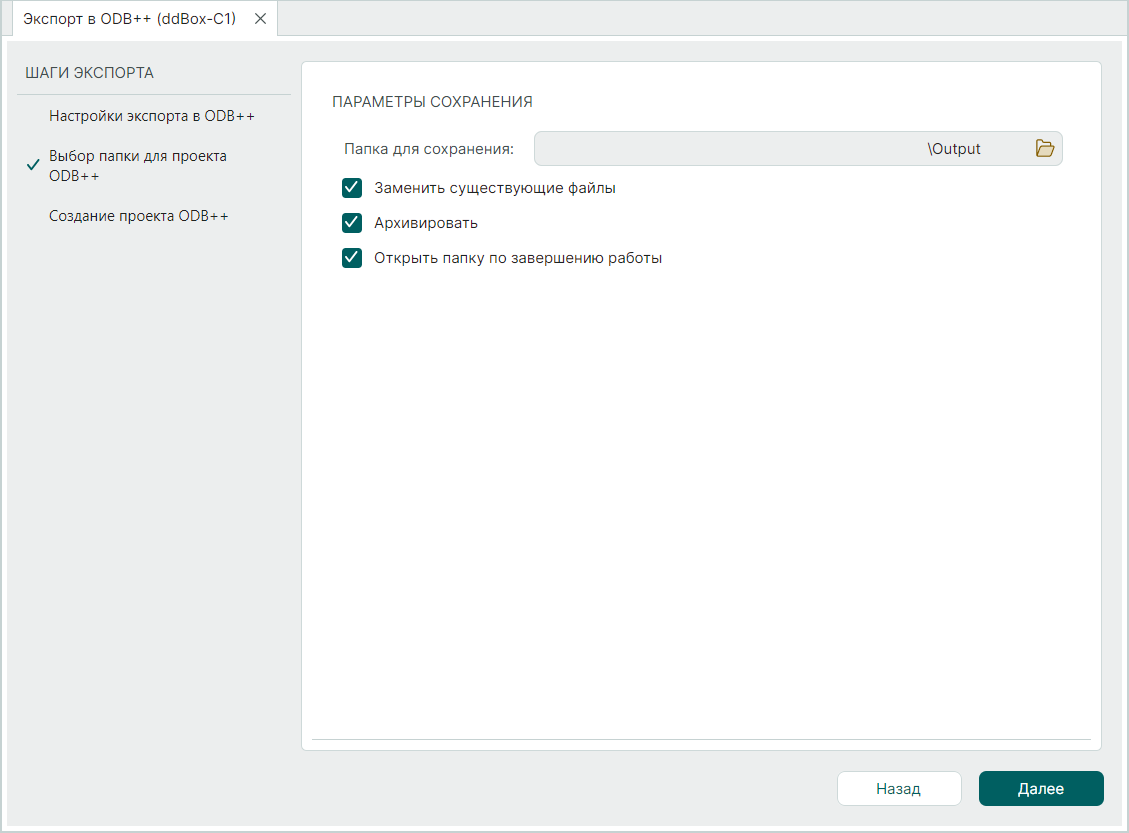Click the checkmark icon beside current step
The height and width of the screenshot is (833, 1129).
click(33, 166)
